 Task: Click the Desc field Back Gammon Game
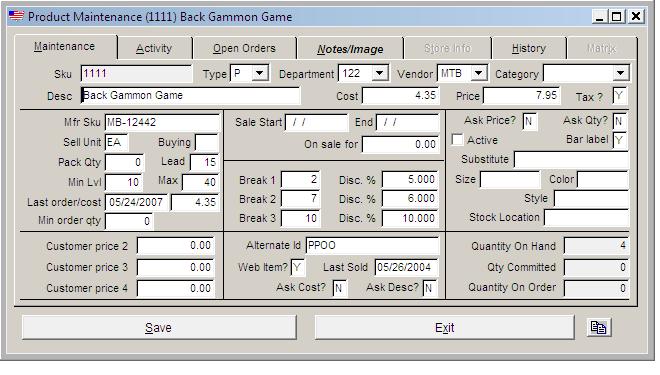click(190, 96)
